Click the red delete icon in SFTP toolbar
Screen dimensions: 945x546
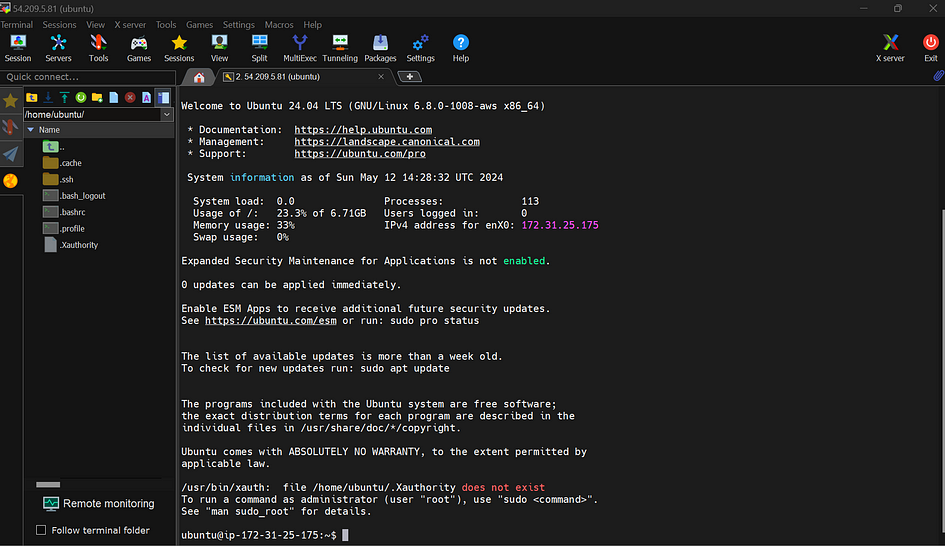tap(130, 98)
